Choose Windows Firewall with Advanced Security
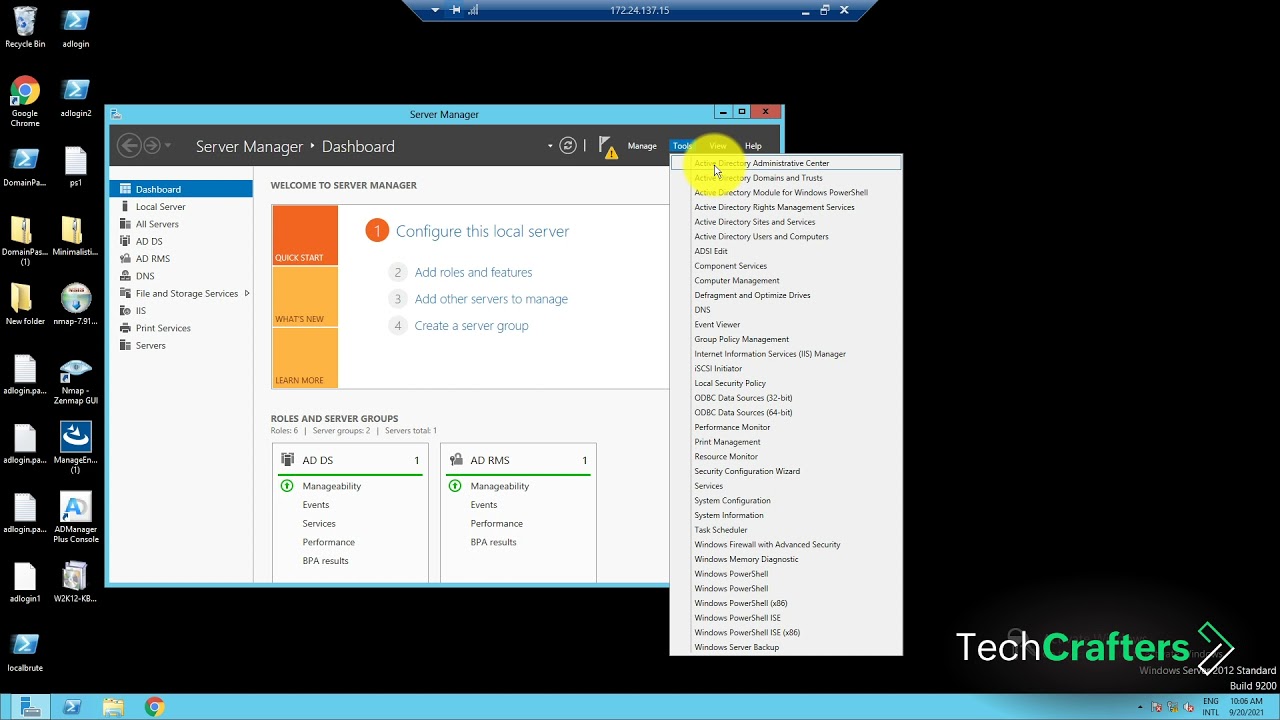This screenshot has height=720, width=1280. pos(786,545)
